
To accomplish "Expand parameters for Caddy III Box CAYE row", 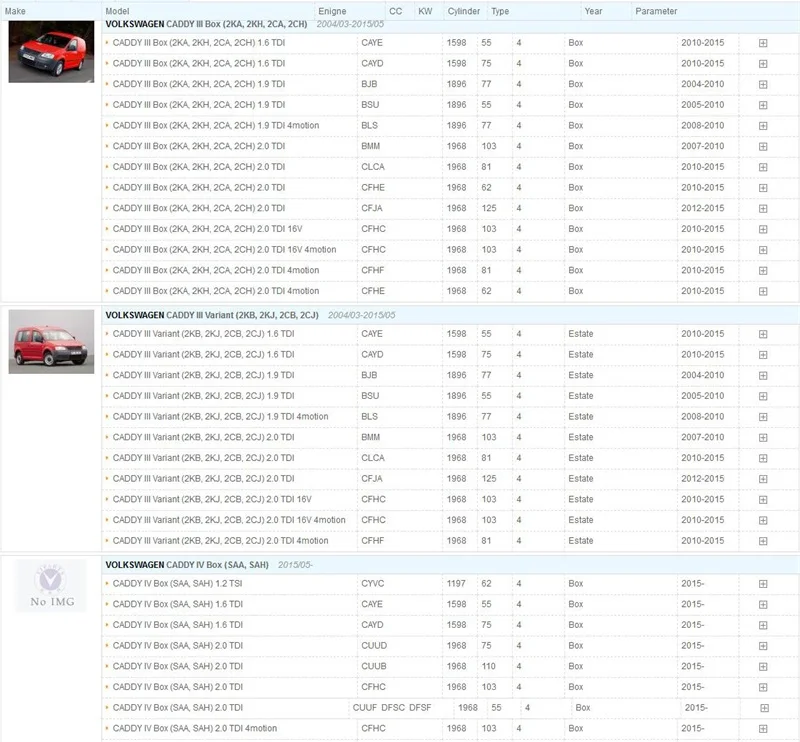I will click(x=763, y=43).
